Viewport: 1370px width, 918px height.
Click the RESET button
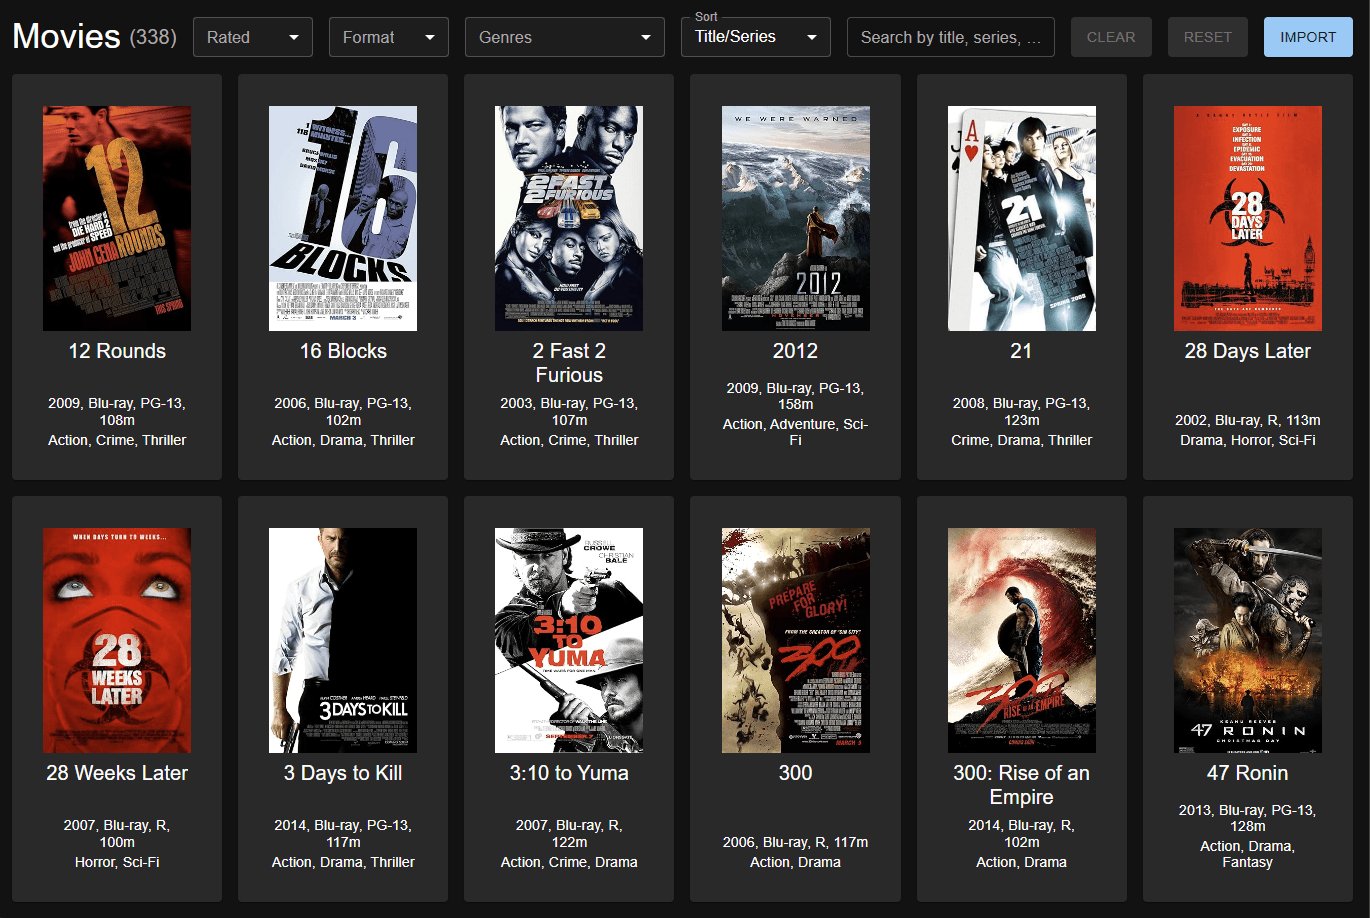(1207, 37)
